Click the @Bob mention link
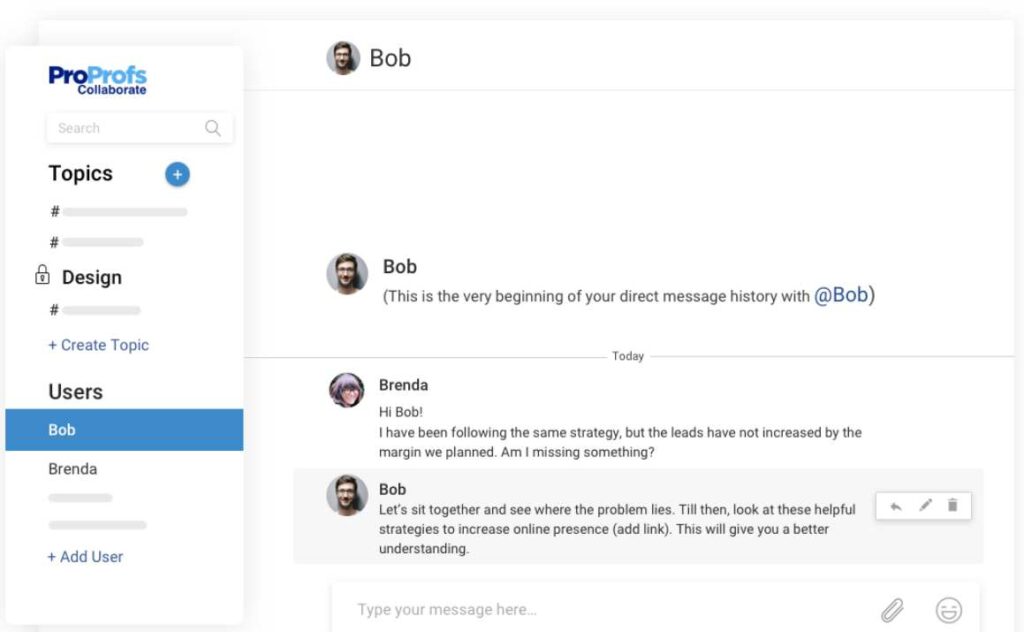This screenshot has height=632, width=1024. tap(841, 296)
